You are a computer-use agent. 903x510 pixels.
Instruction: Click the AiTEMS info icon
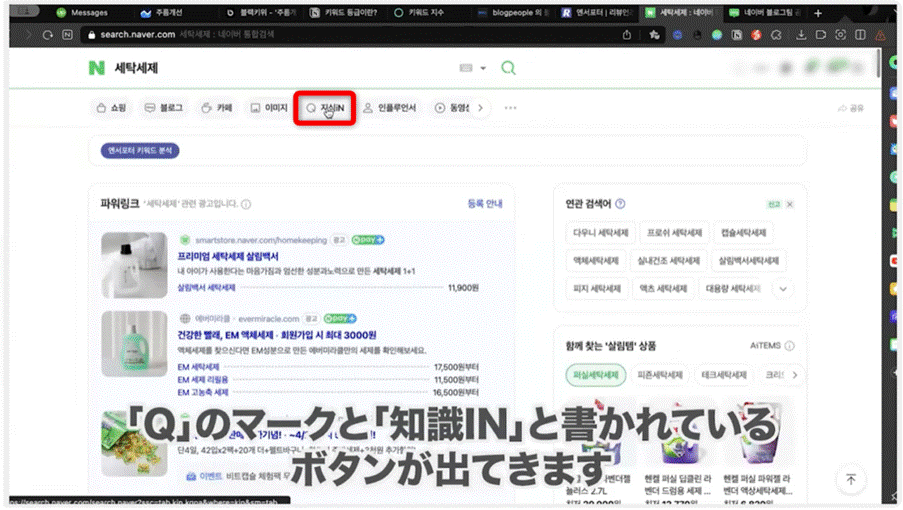[x=790, y=346]
